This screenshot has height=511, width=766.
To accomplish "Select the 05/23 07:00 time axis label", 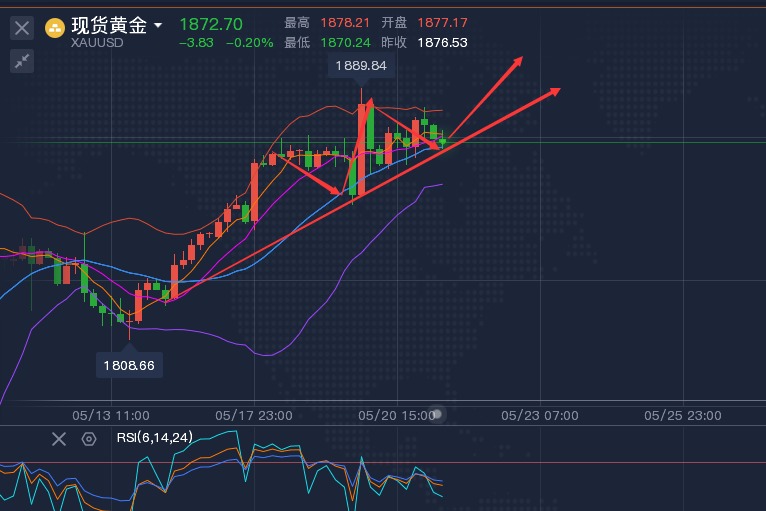I will coord(540,415).
